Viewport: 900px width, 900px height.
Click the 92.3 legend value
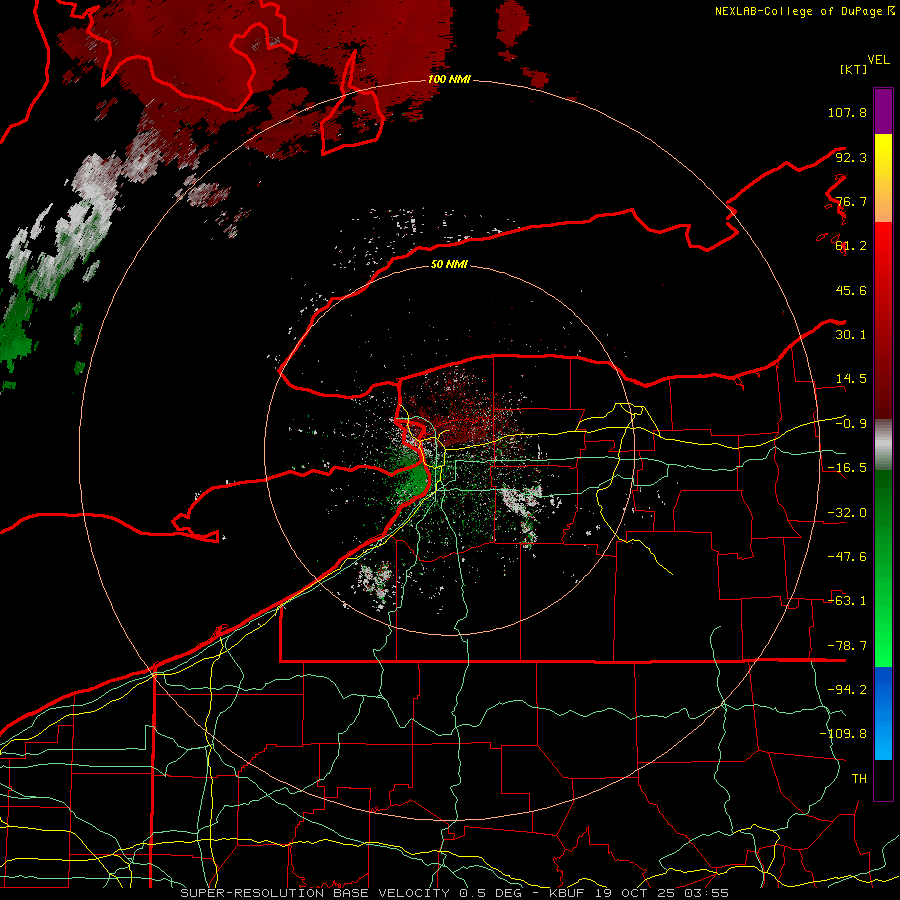851,157
